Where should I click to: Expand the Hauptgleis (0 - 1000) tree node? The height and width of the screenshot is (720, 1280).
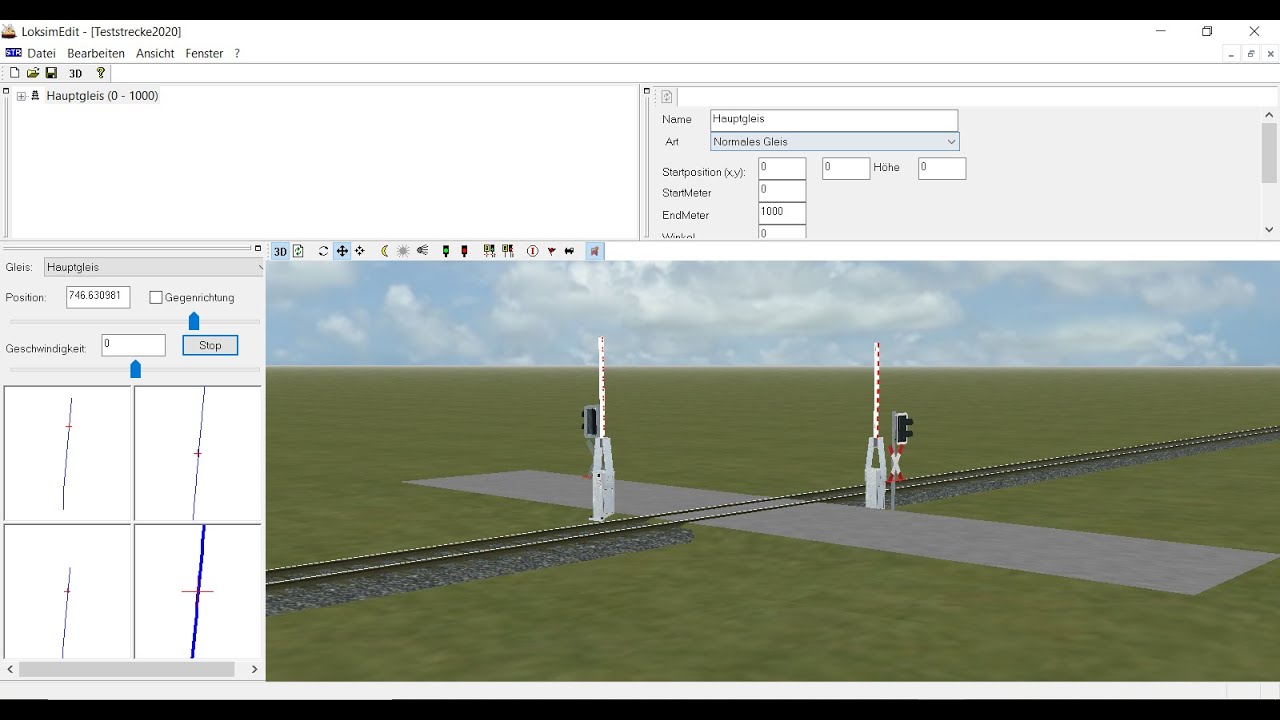[21, 96]
